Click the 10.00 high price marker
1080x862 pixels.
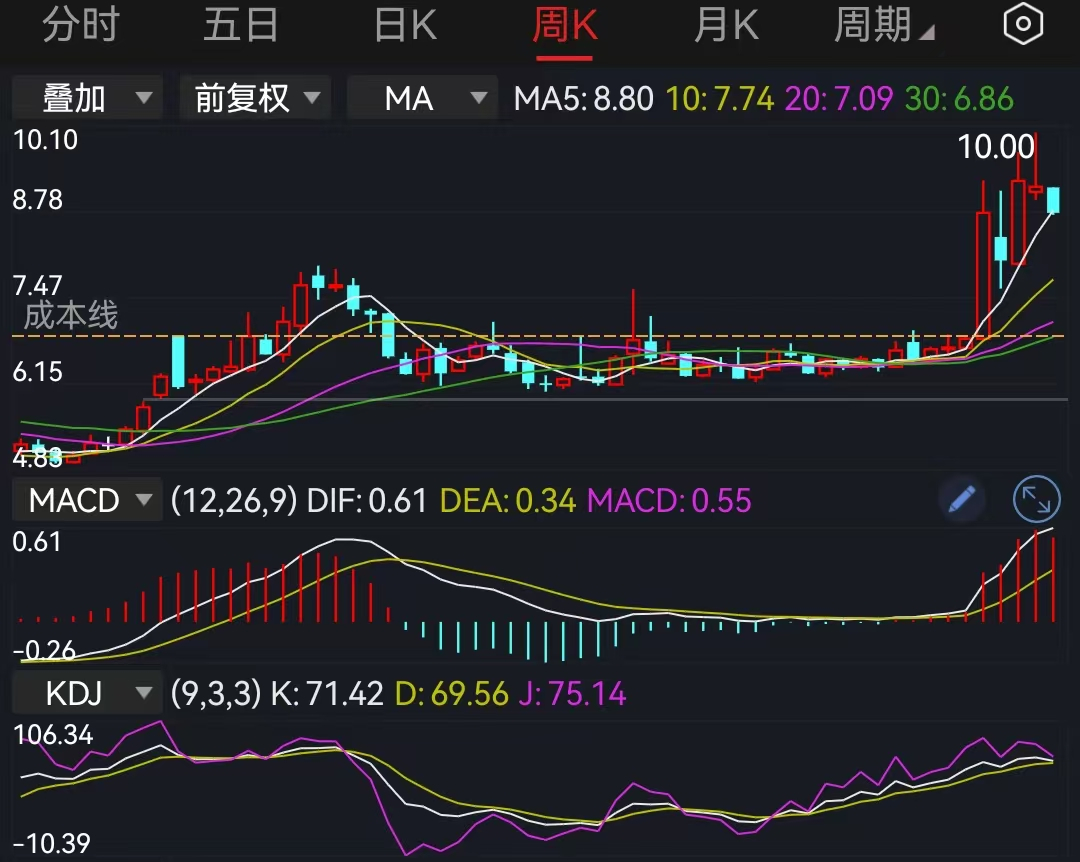(996, 146)
